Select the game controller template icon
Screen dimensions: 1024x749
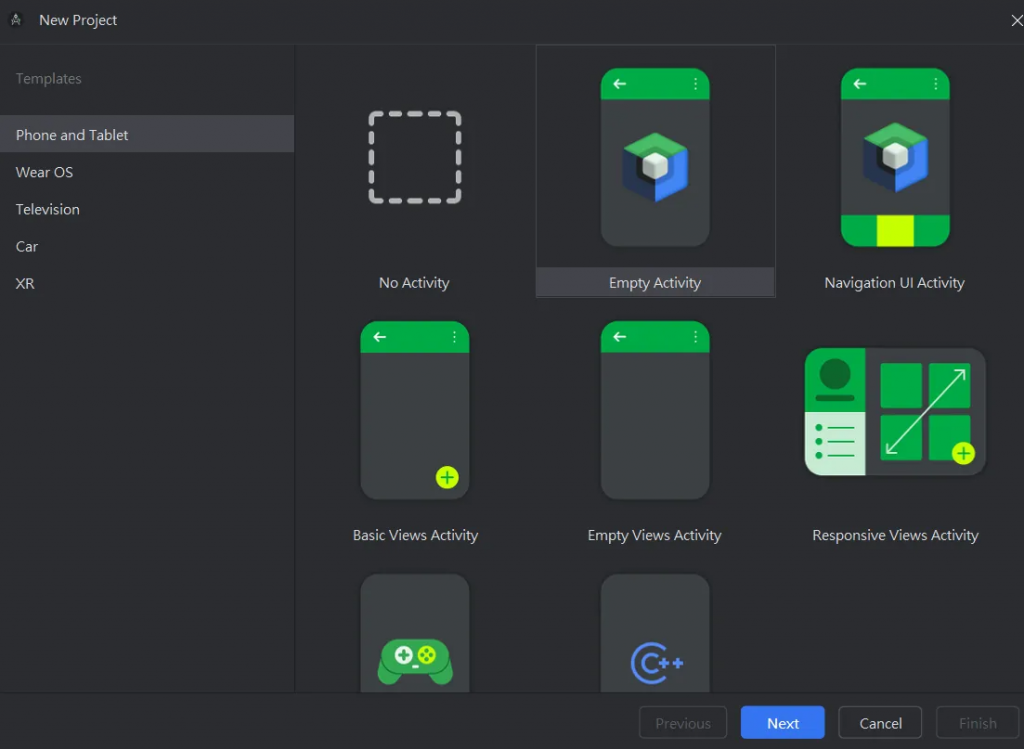click(x=415, y=633)
